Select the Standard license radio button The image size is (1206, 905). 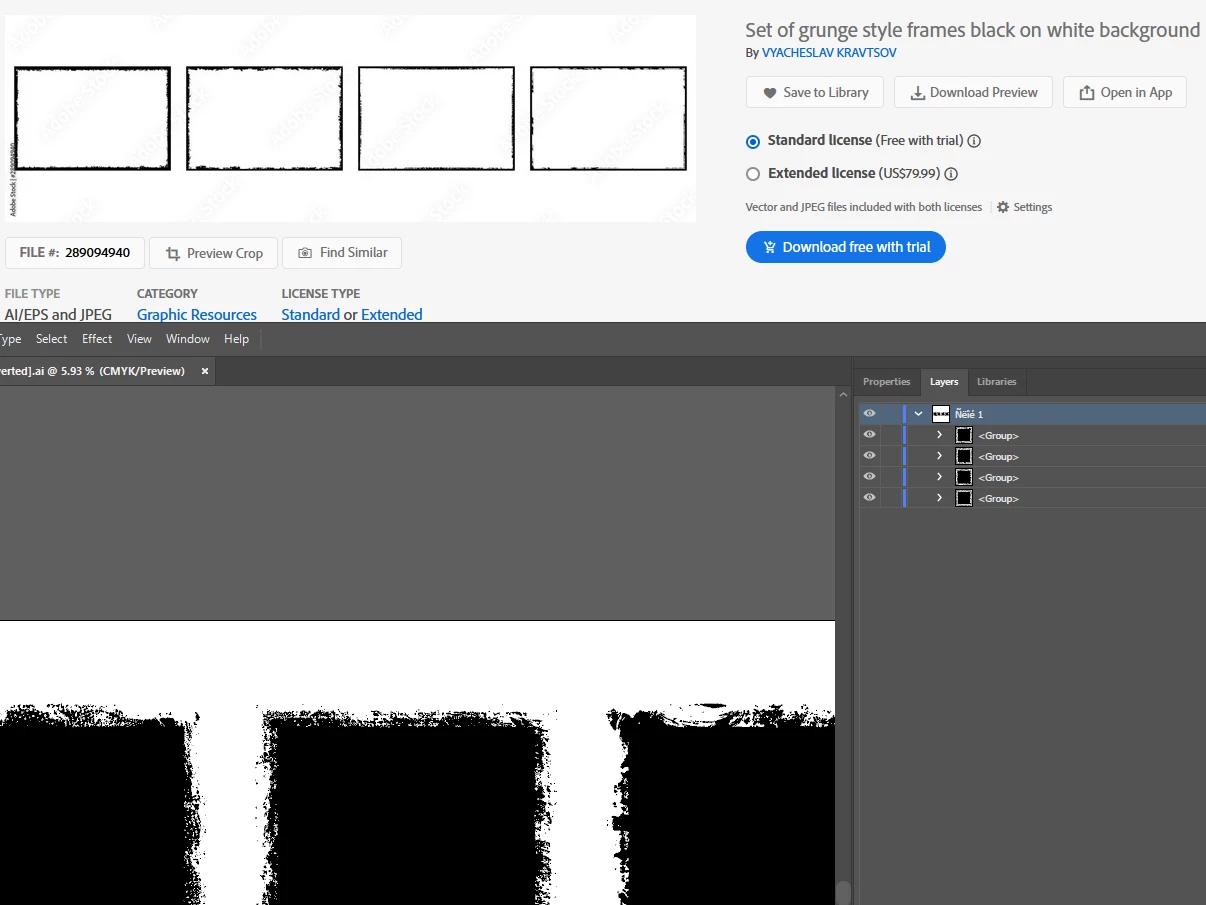[753, 141]
